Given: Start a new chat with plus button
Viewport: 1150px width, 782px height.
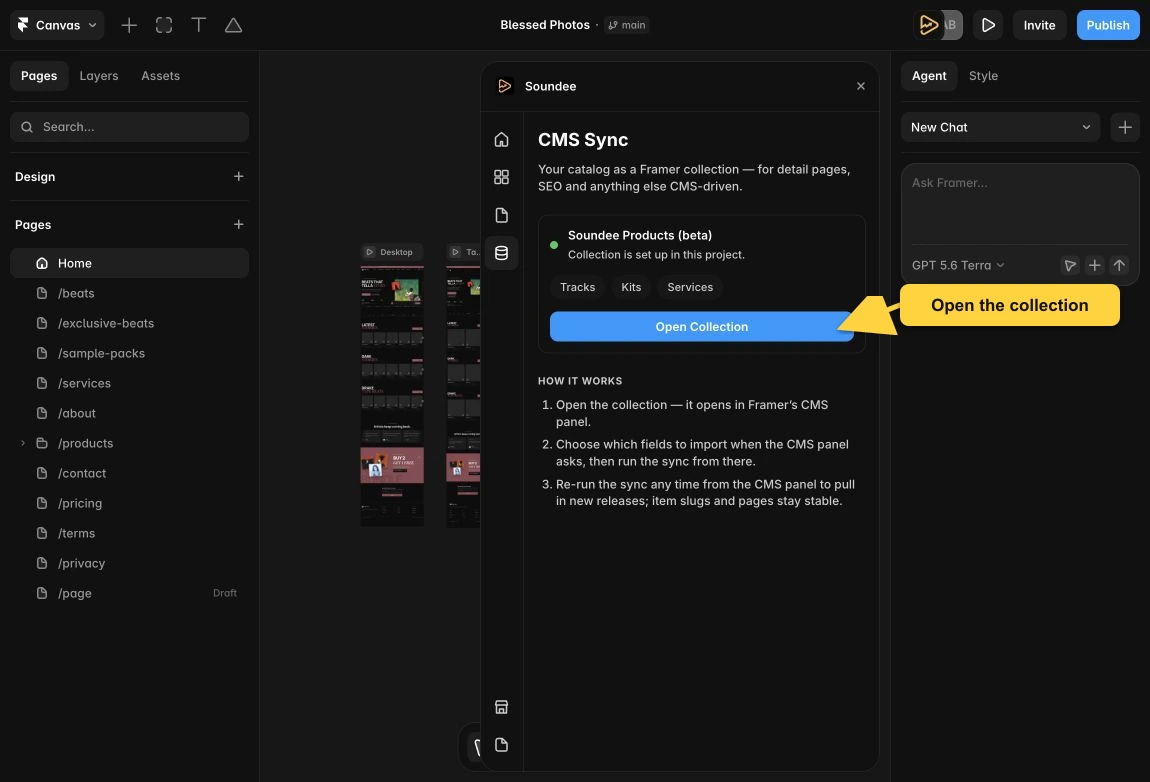Looking at the screenshot, I should click(x=1124, y=127).
